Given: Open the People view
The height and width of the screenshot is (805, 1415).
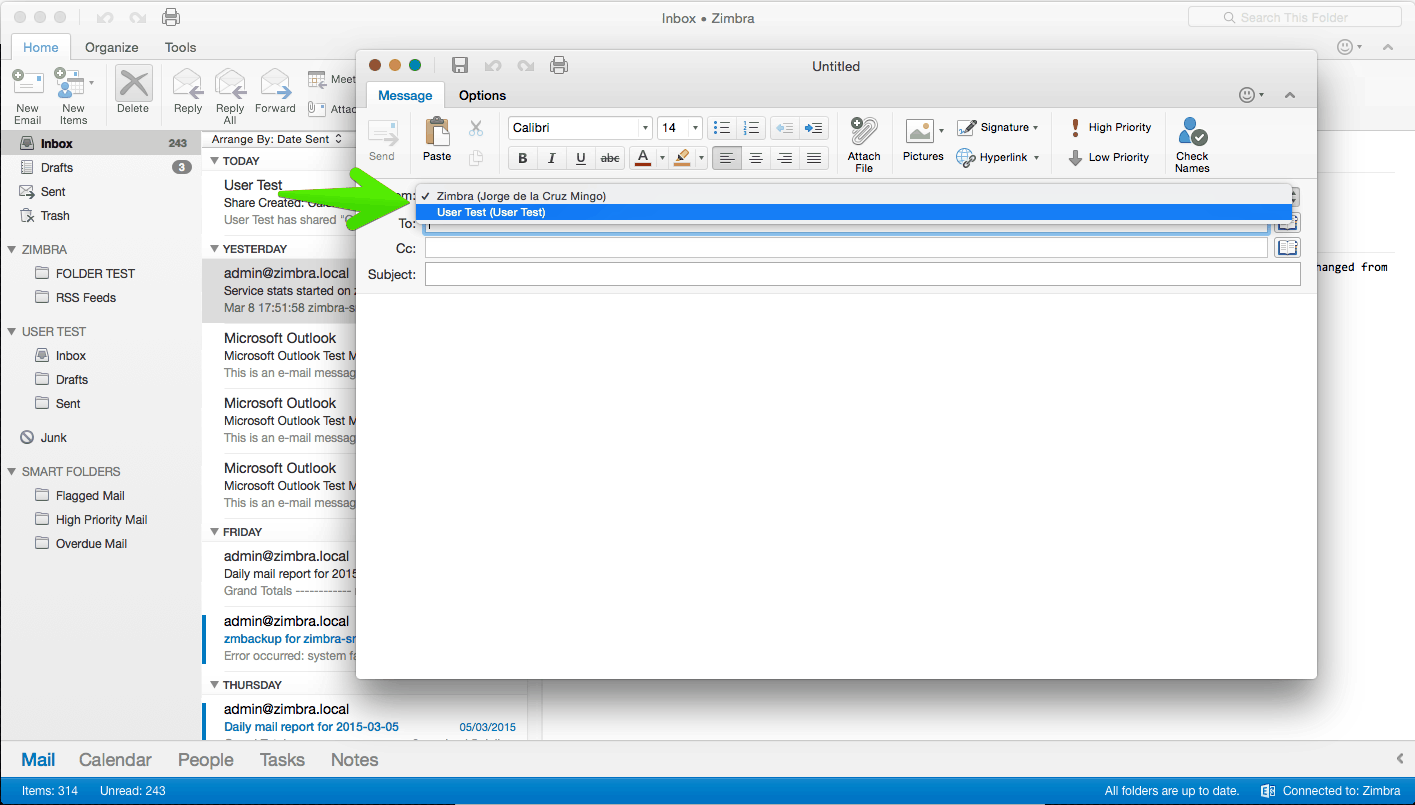Looking at the screenshot, I should click(x=206, y=760).
